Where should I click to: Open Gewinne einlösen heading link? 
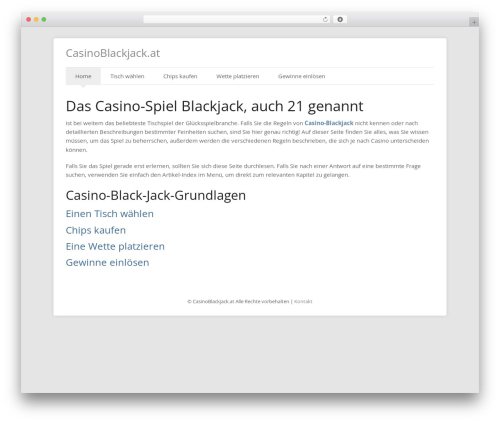(107, 263)
